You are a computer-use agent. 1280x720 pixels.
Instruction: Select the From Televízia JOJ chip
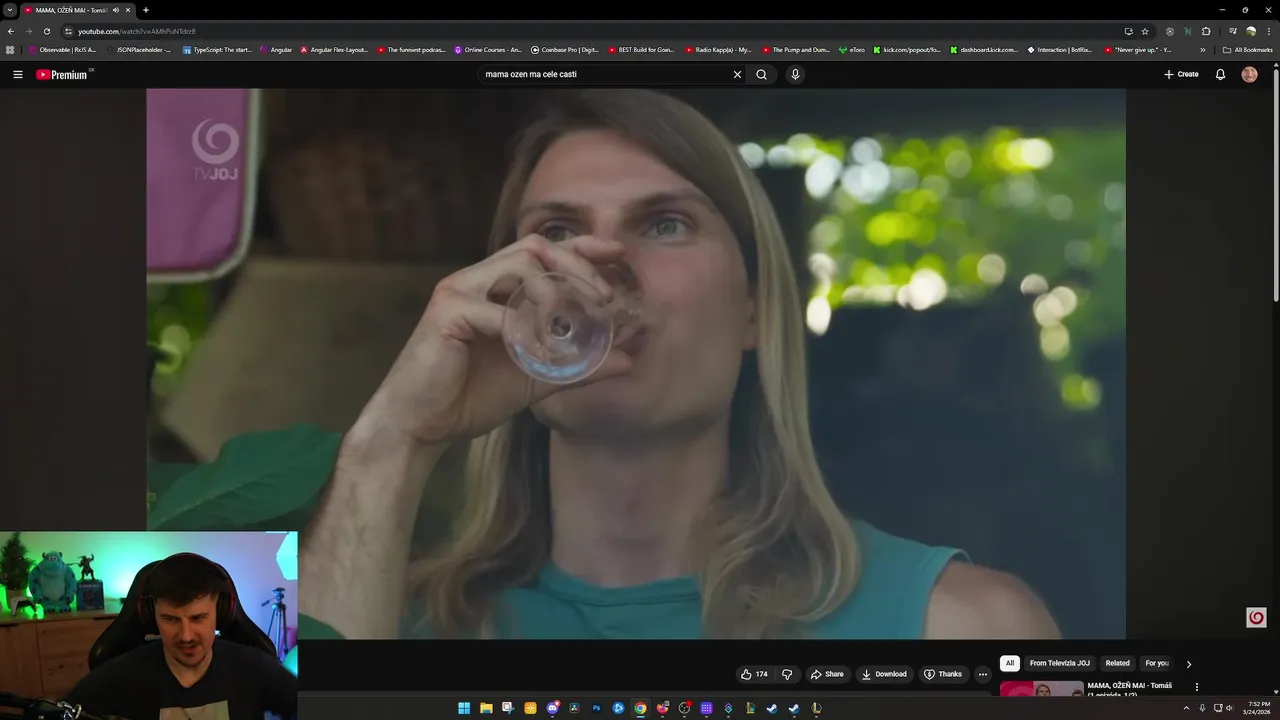point(1060,663)
